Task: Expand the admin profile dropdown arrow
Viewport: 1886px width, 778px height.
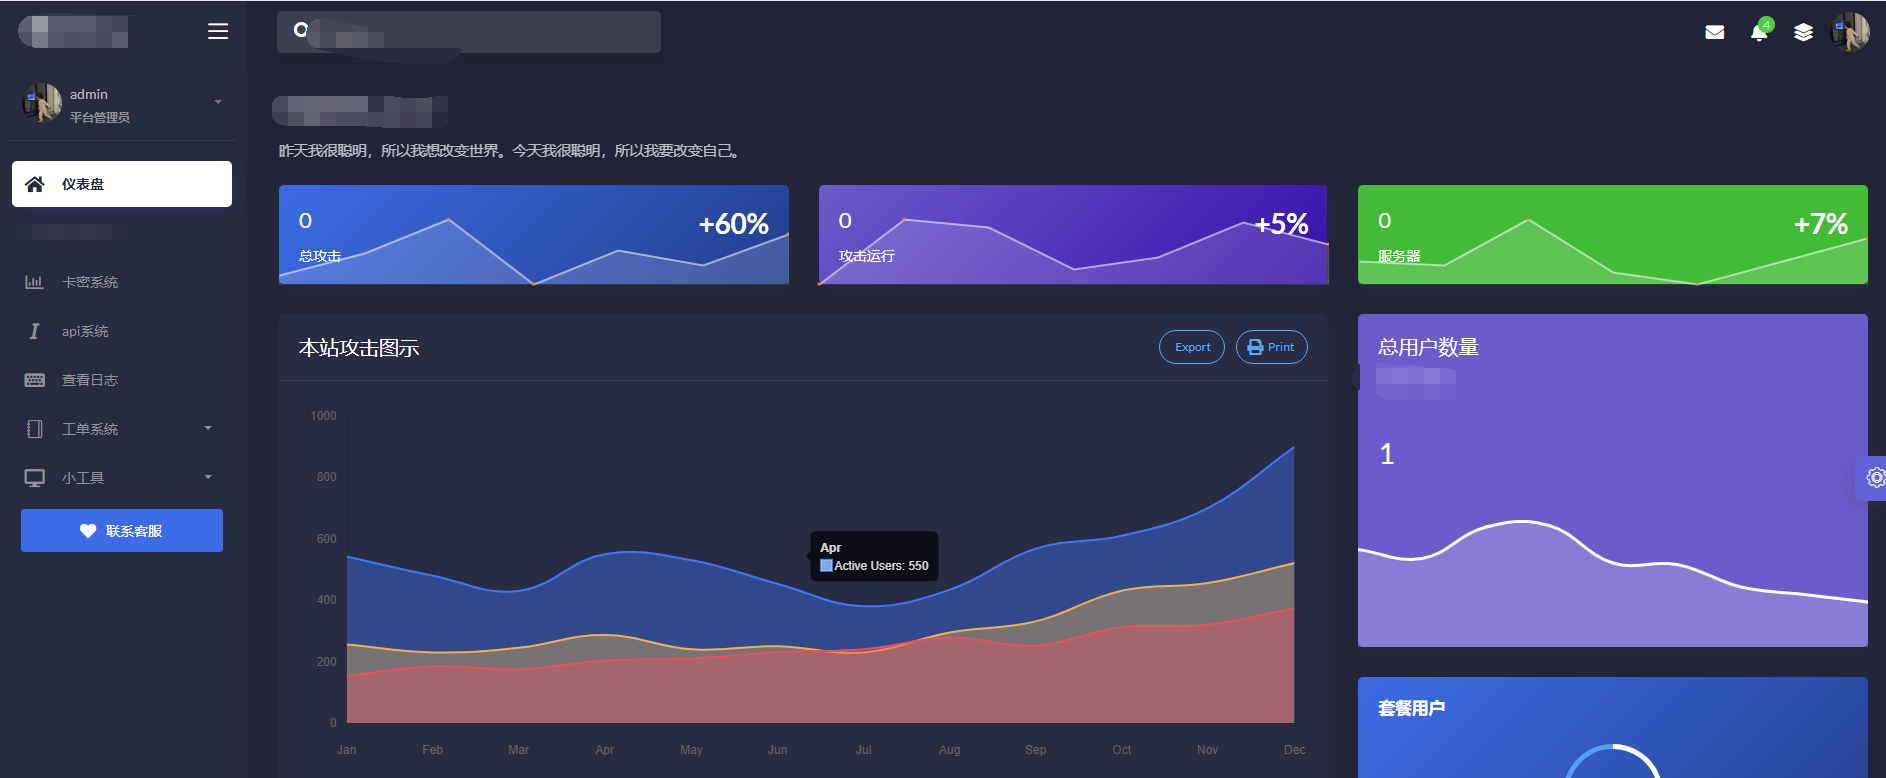Action: point(218,102)
